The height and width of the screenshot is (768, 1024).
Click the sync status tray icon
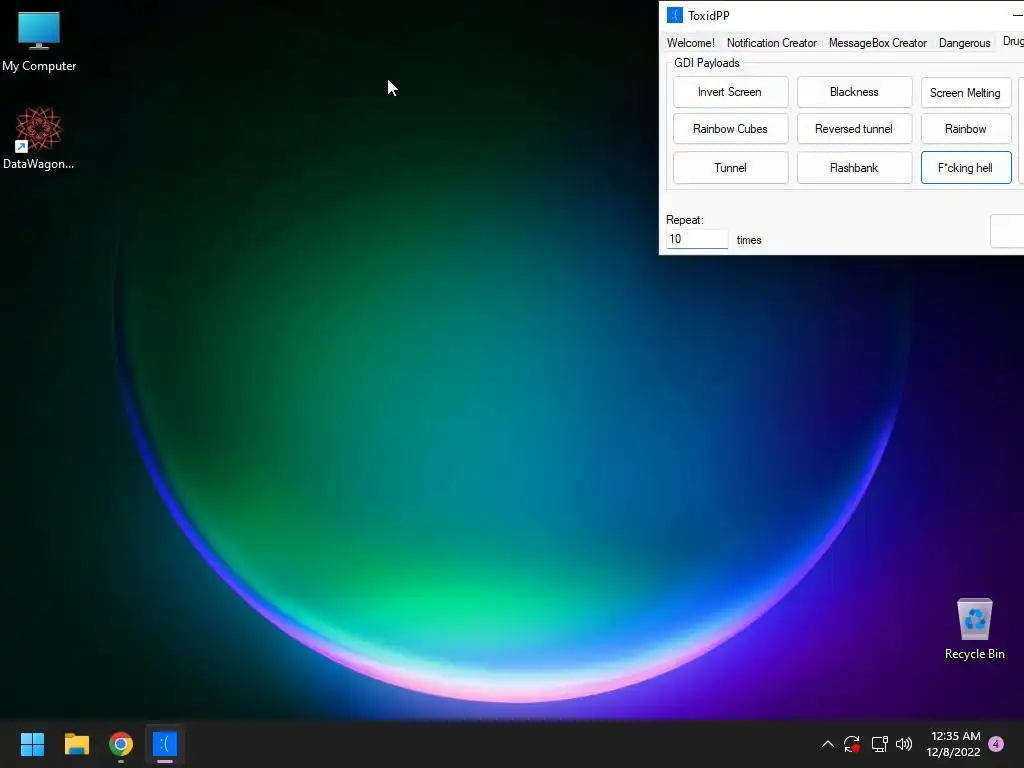tap(852, 744)
